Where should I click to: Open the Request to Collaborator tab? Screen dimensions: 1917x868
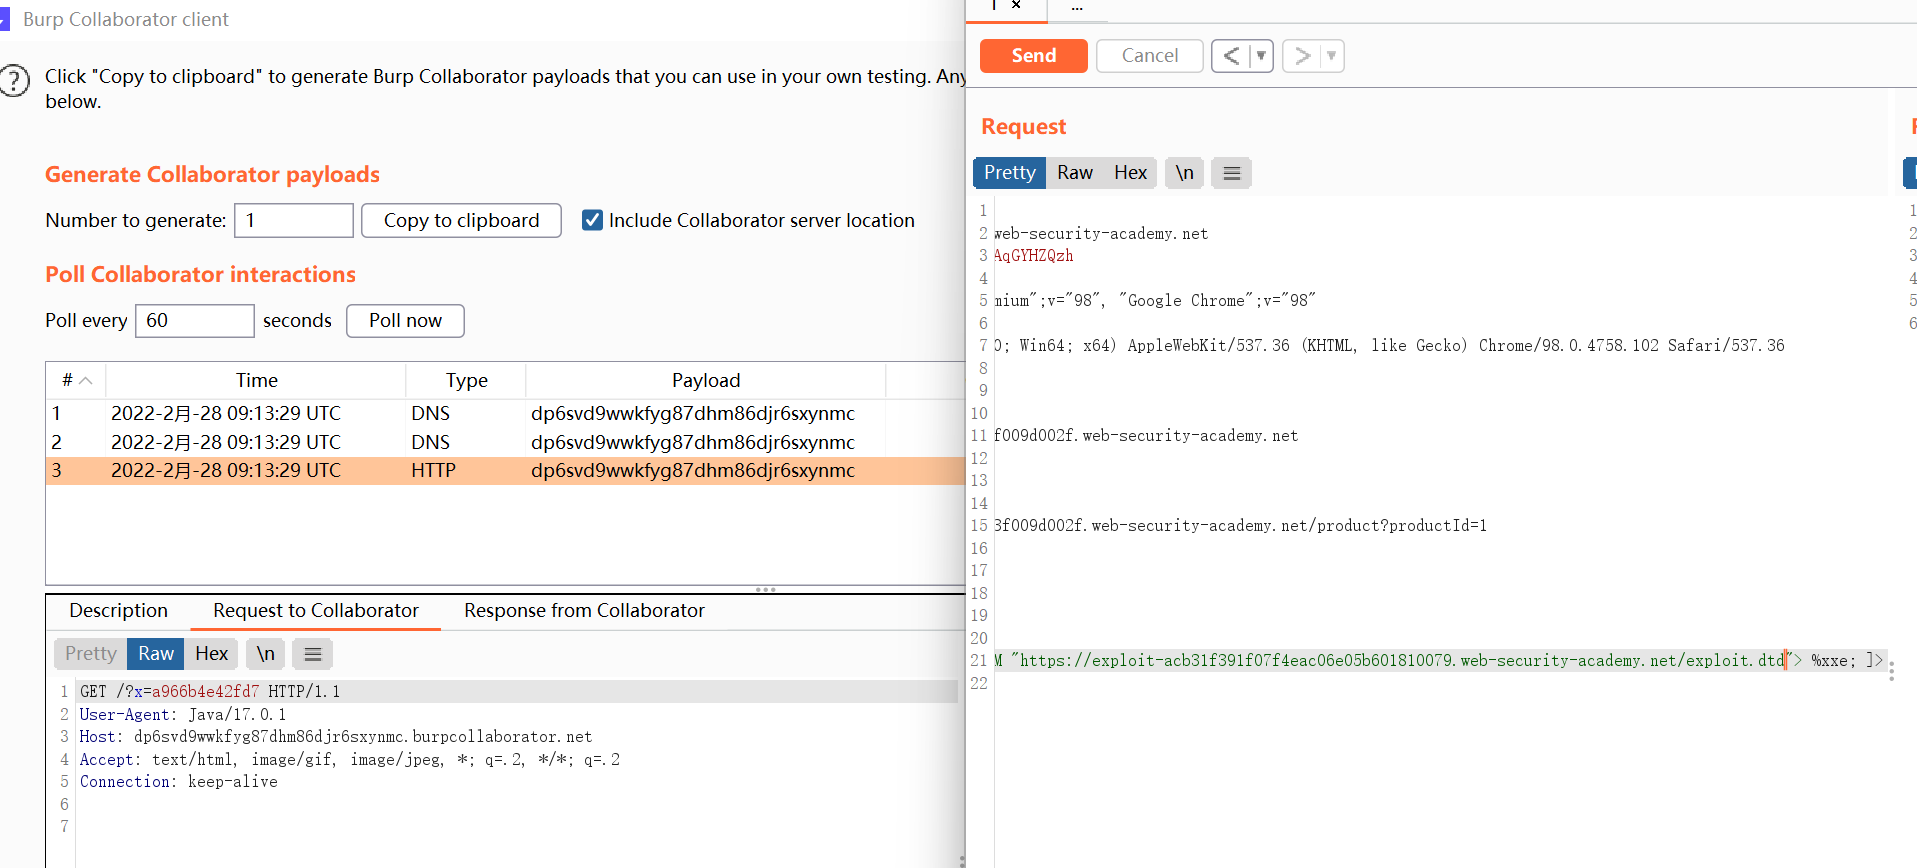tap(316, 611)
